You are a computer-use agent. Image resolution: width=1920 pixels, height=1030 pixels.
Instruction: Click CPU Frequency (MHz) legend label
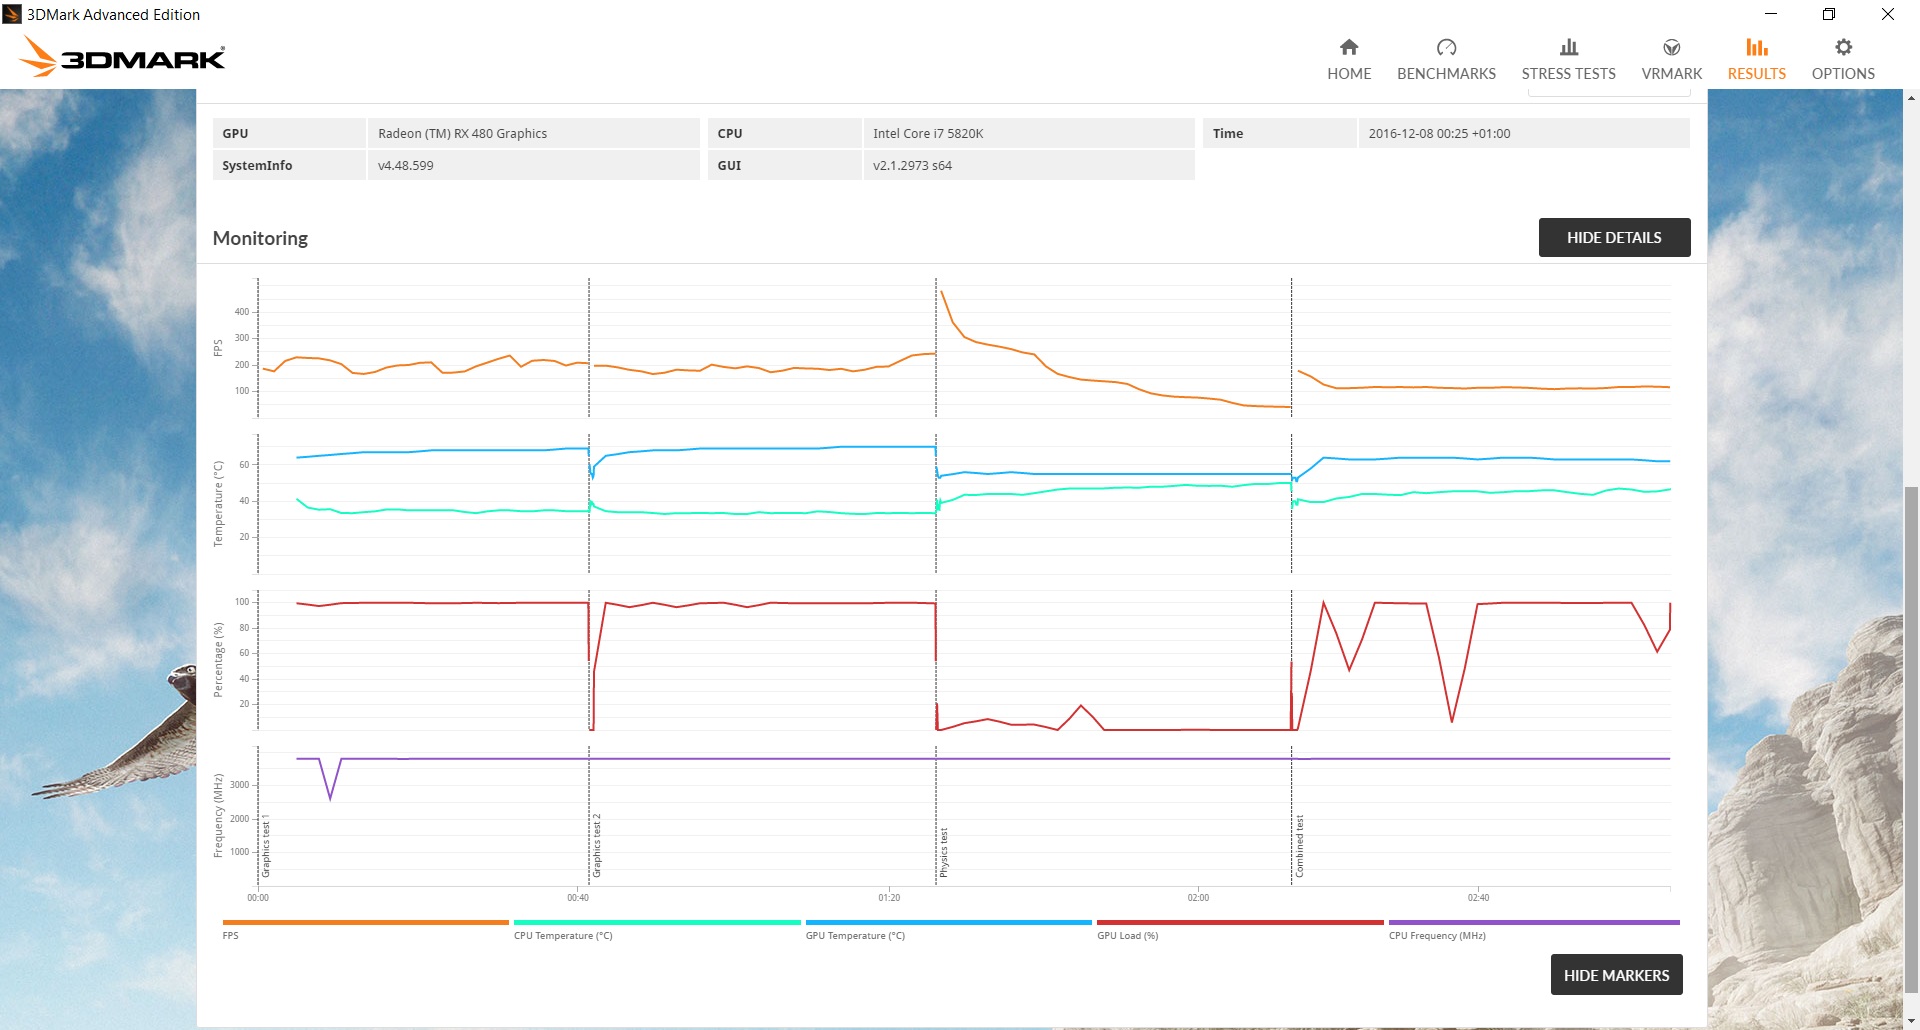(1437, 936)
